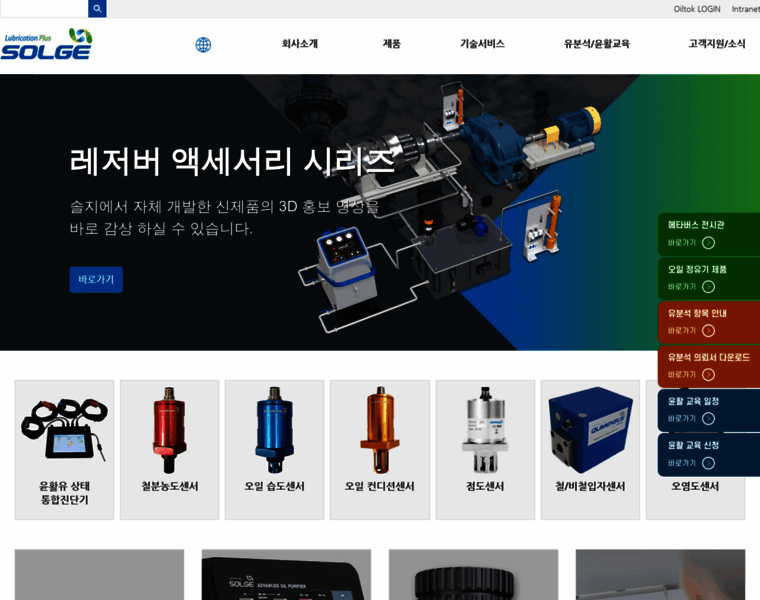Click the search text field at top
Image resolution: width=760 pixels, height=600 pixels.
(44, 8)
